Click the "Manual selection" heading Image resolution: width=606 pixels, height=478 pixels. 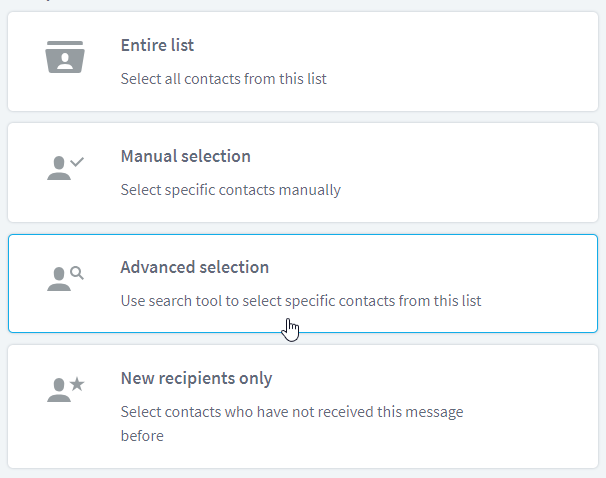click(x=186, y=156)
